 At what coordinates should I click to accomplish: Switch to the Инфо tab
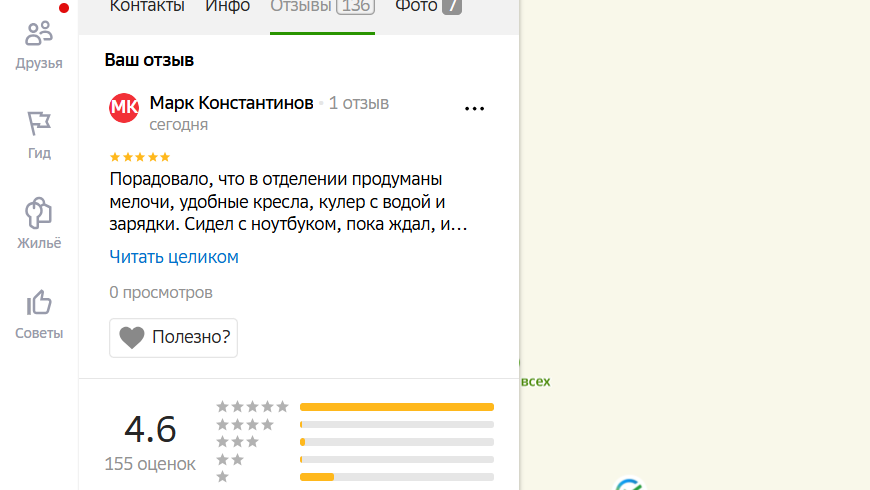[227, 7]
